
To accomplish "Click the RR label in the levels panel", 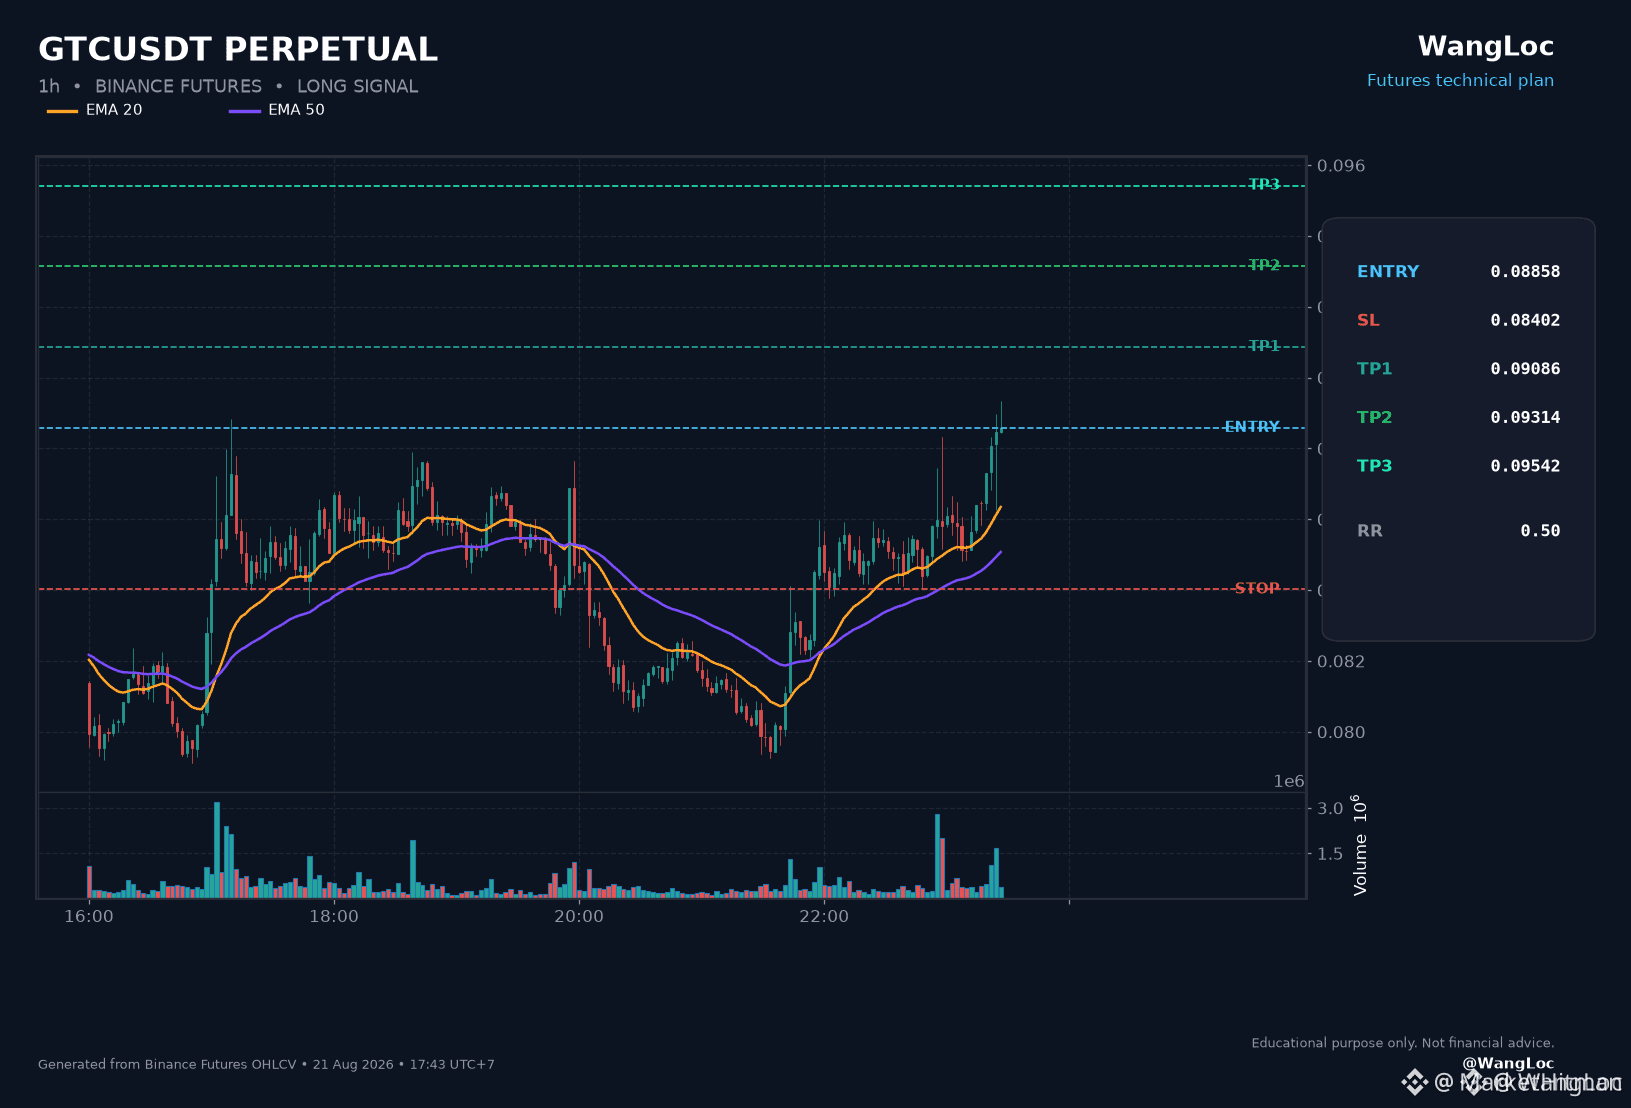I will 1370,531.
